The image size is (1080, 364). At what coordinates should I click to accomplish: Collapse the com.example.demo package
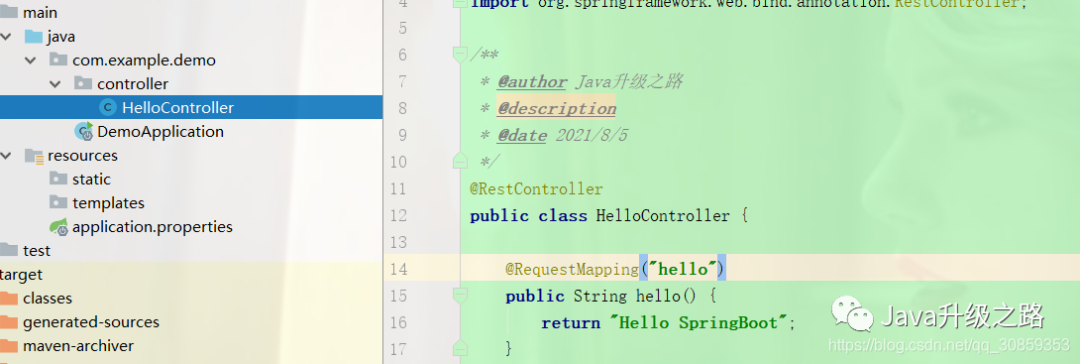point(30,61)
